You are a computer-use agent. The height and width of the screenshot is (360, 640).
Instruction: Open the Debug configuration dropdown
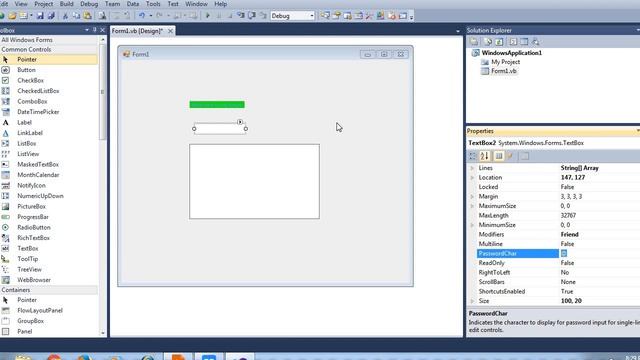[x=312, y=16]
